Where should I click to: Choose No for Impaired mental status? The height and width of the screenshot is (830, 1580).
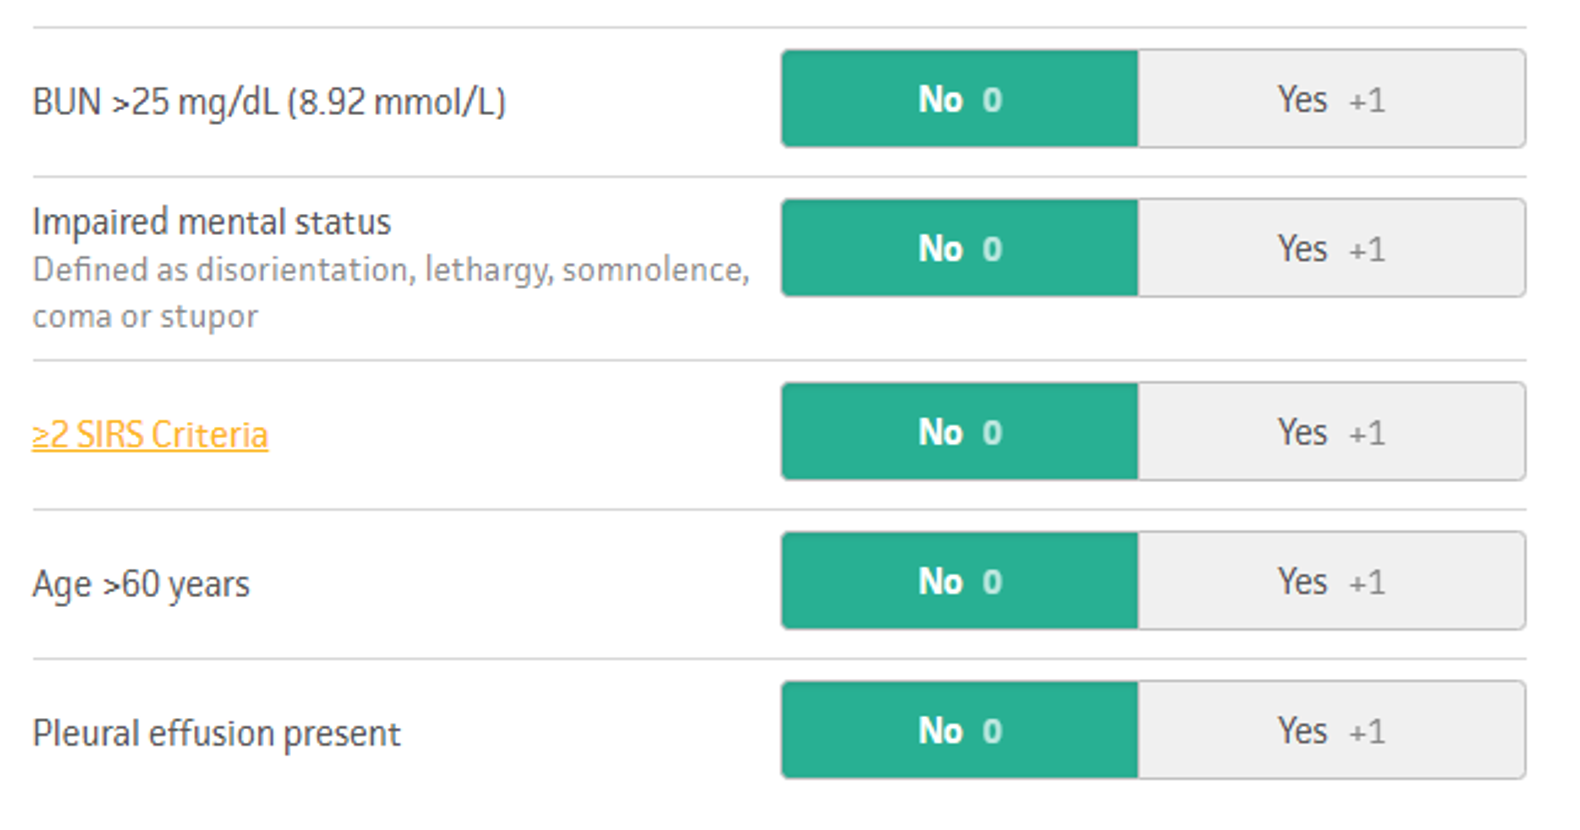tap(960, 248)
